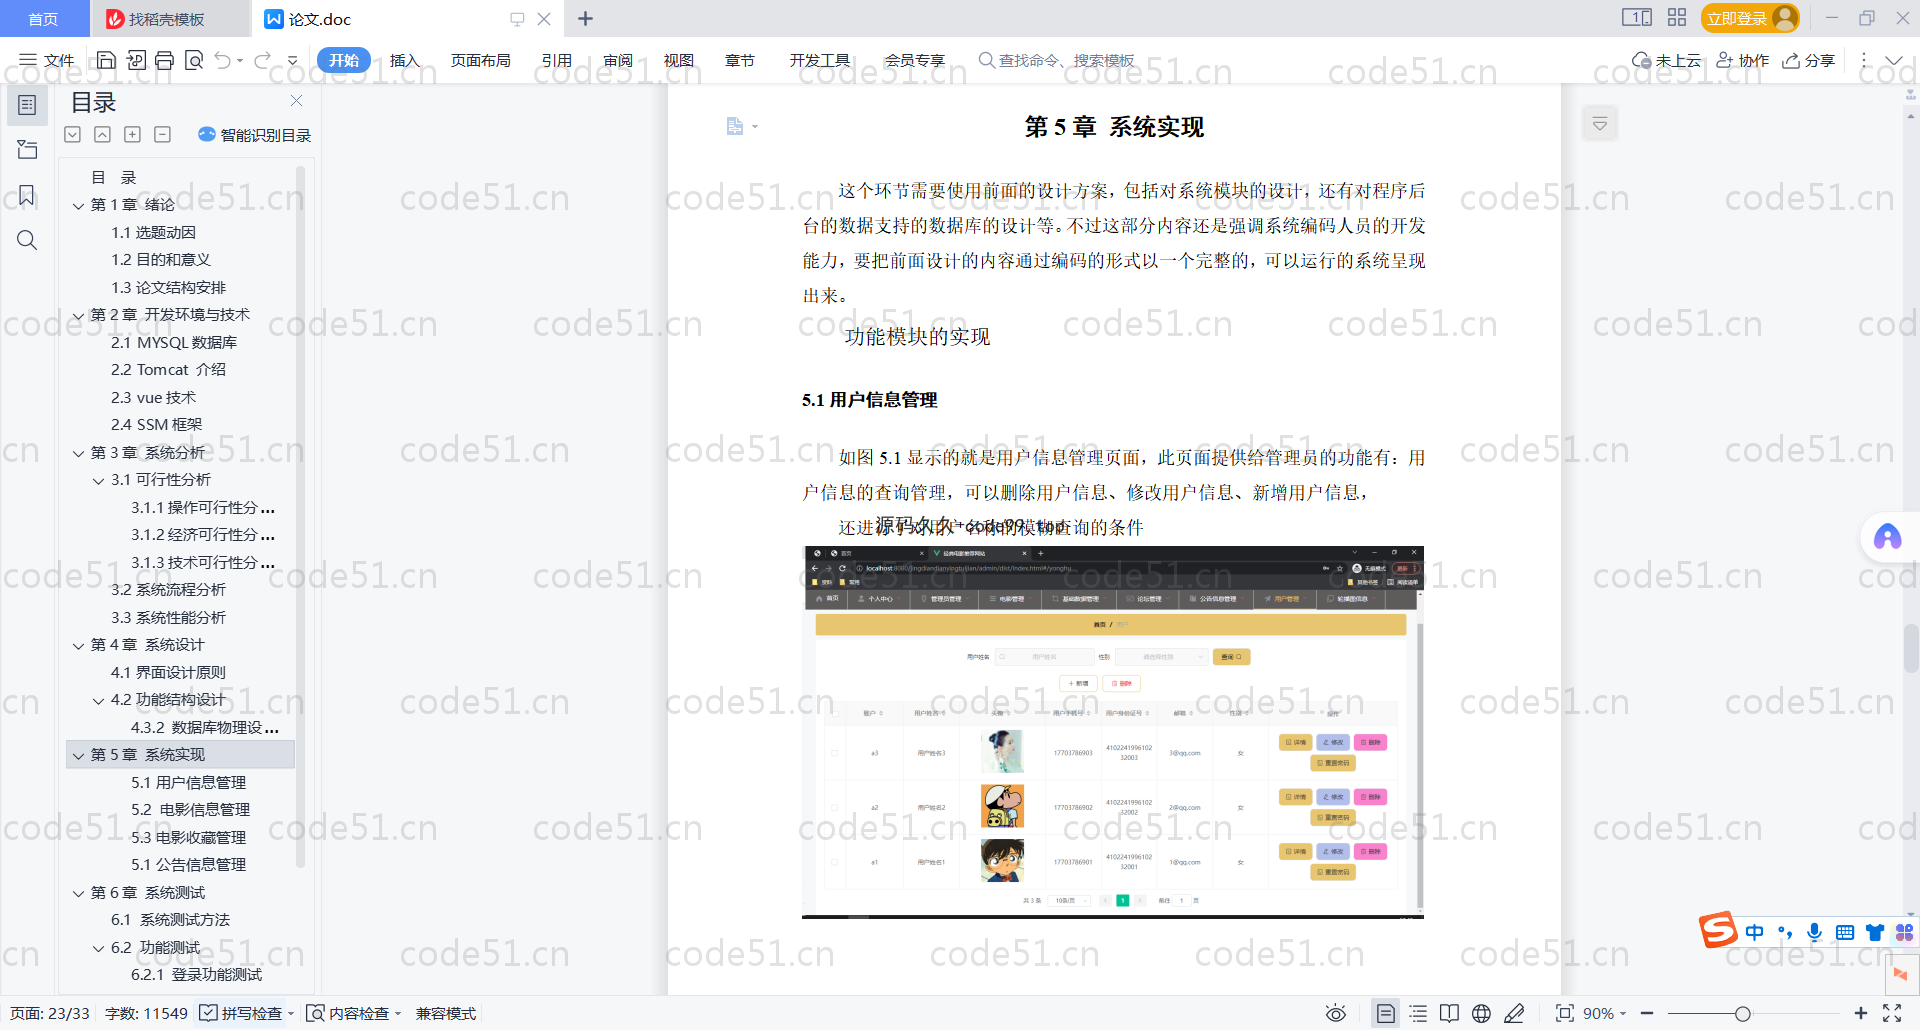Click the 分享 button
Image resolution: width=1920 pixels, height=1030 pixels.
(x=1809, y=60)
